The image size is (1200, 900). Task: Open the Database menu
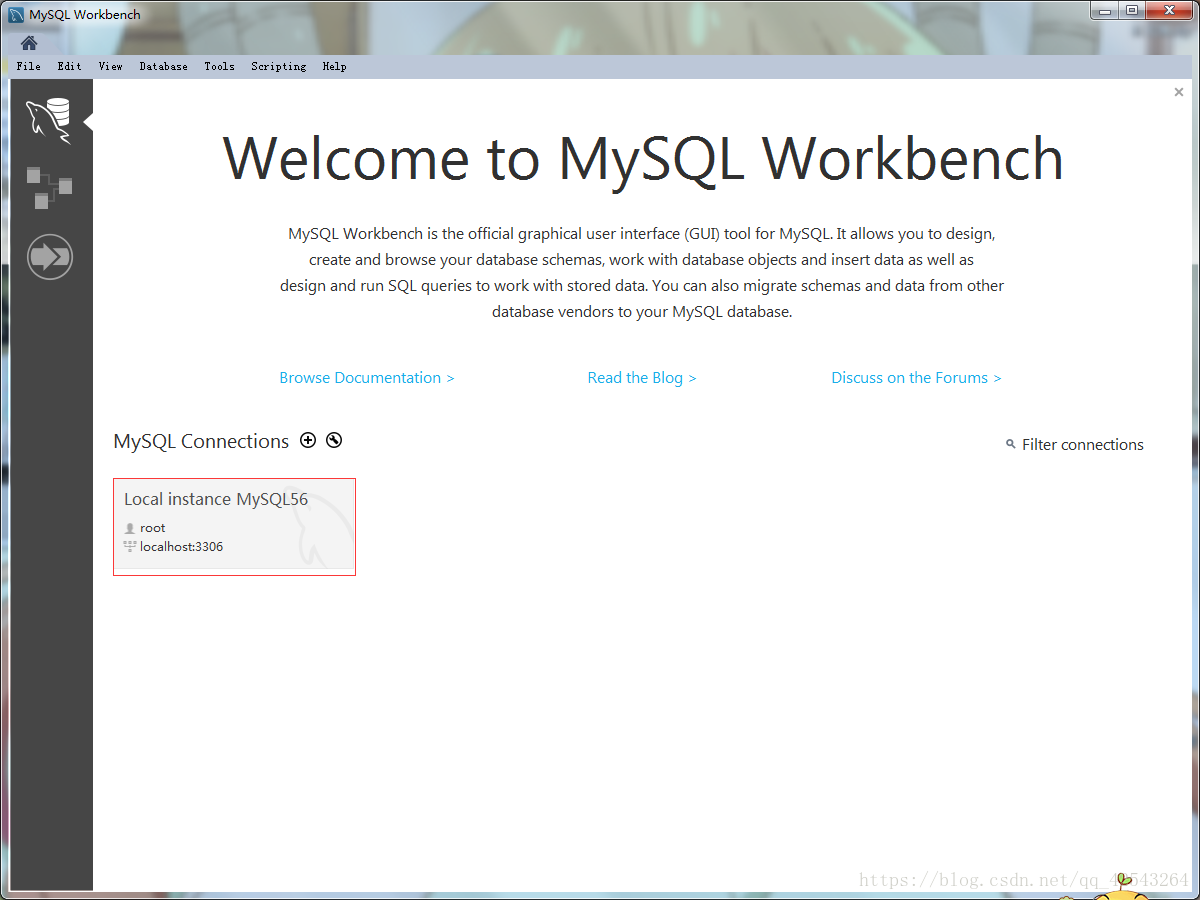point(163,66)
